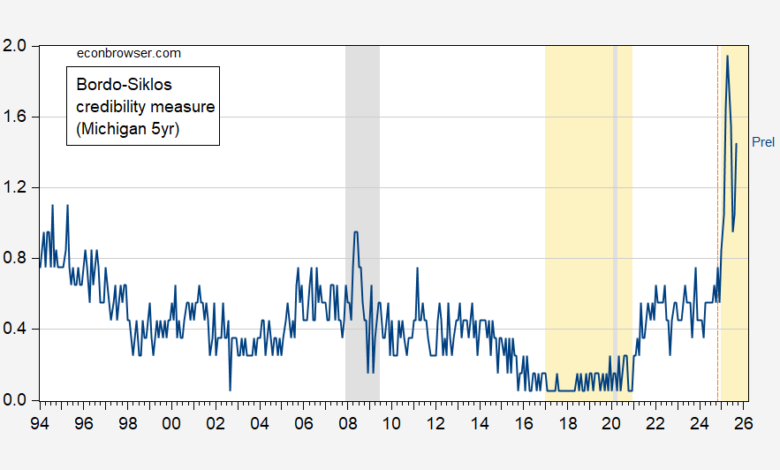Click the 20 year label on the x-axis
This screenshot has width=780, height=470.
click(x=611, y=423)
